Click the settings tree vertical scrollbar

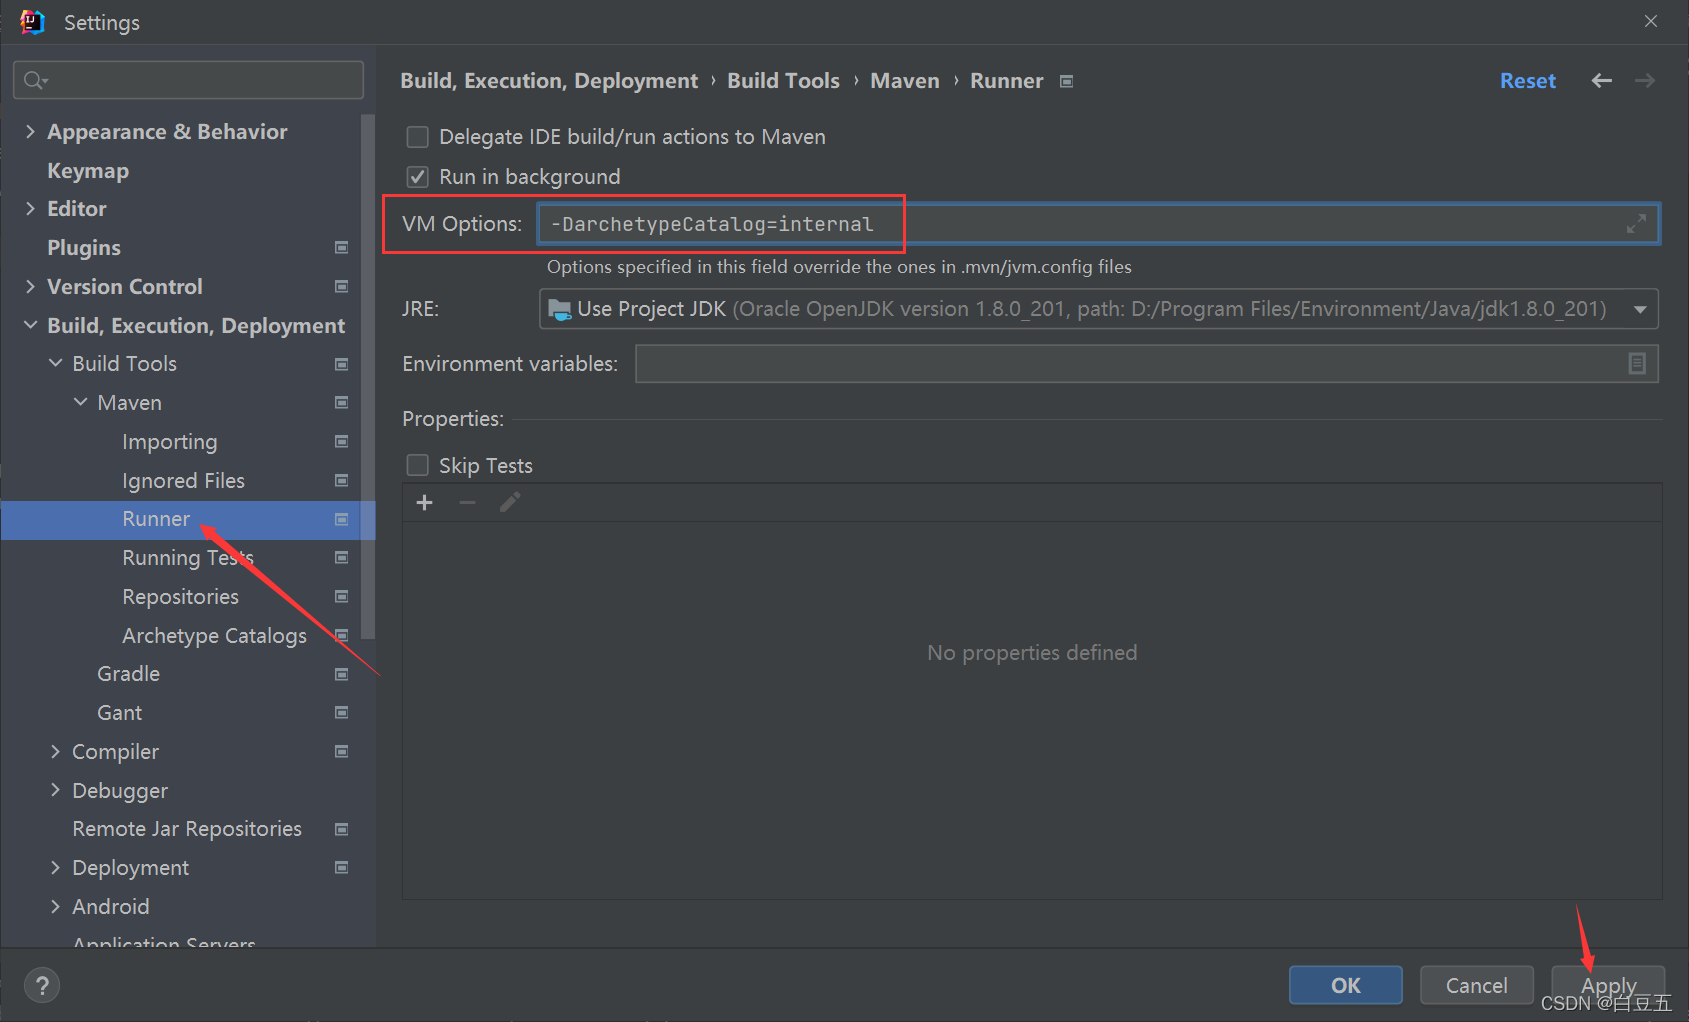(x=367, y=375)
